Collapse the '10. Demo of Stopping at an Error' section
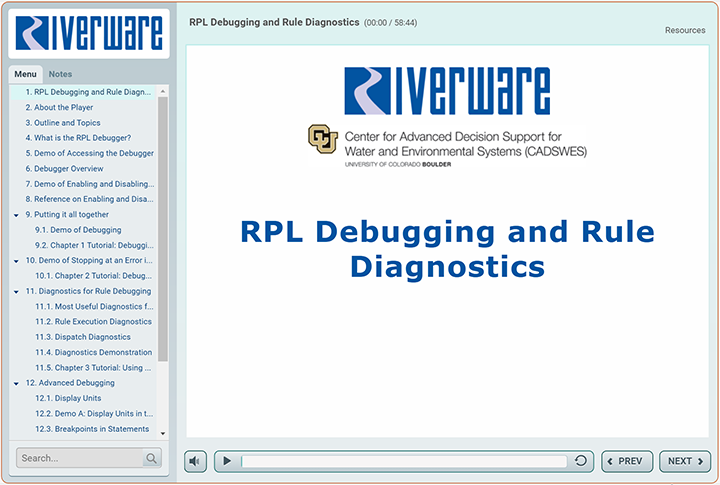 (x=17, y=261)
